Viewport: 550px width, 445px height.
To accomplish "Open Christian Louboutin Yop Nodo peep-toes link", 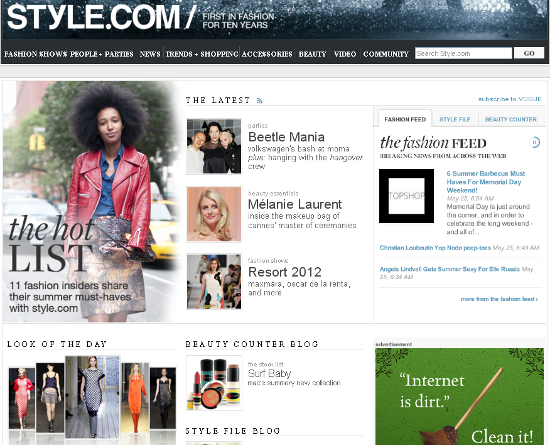I will [x=435, y=248].
